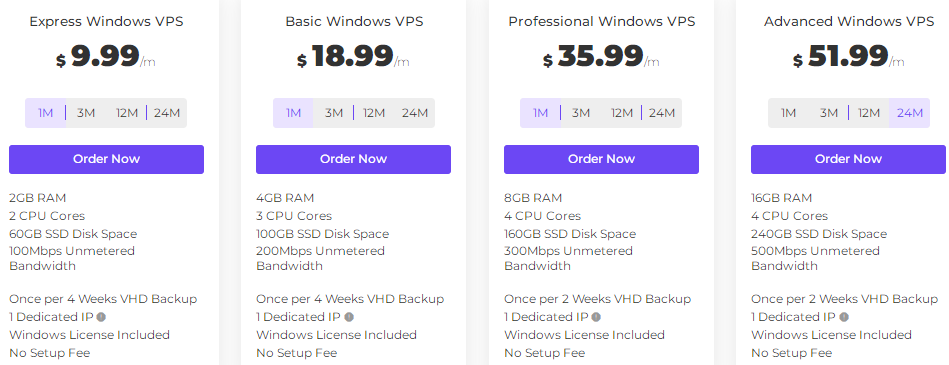Switch Professional Windows VPS to 3M term

pos(581,113)
